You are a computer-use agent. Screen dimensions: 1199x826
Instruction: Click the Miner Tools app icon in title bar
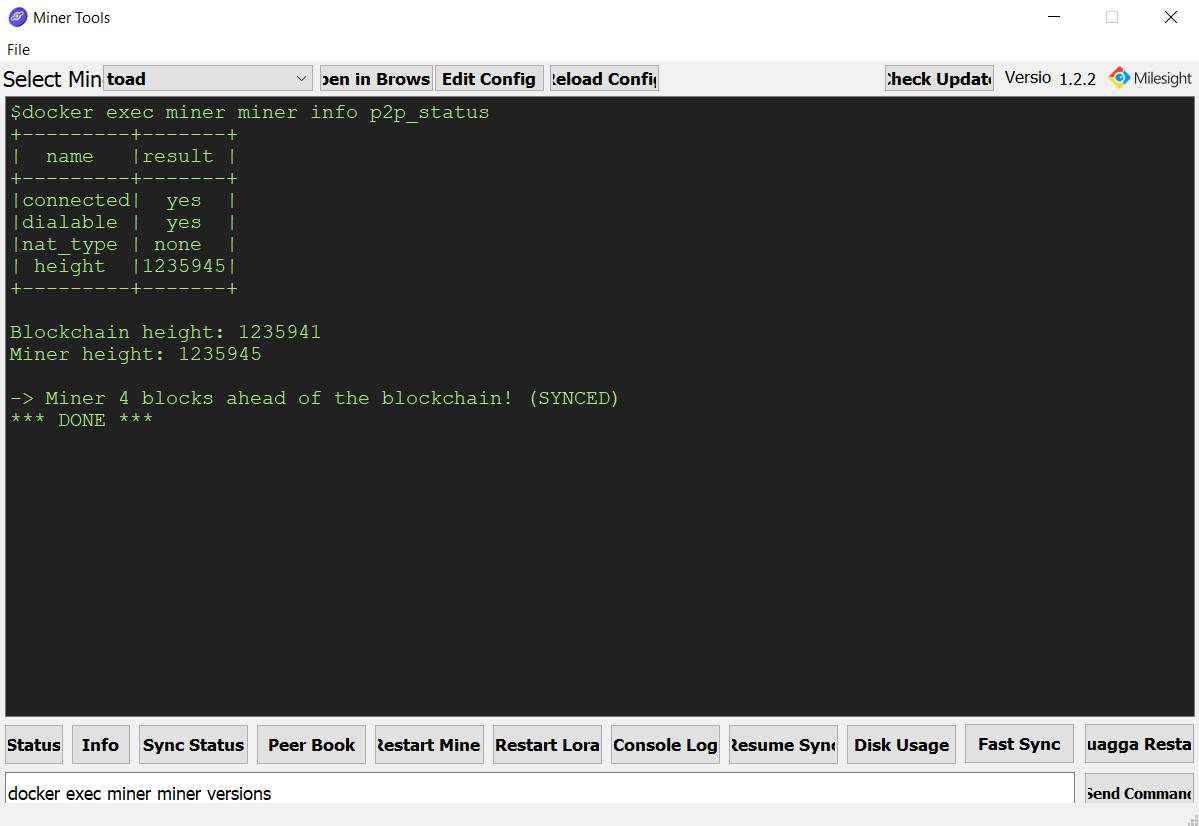point(18,17)
